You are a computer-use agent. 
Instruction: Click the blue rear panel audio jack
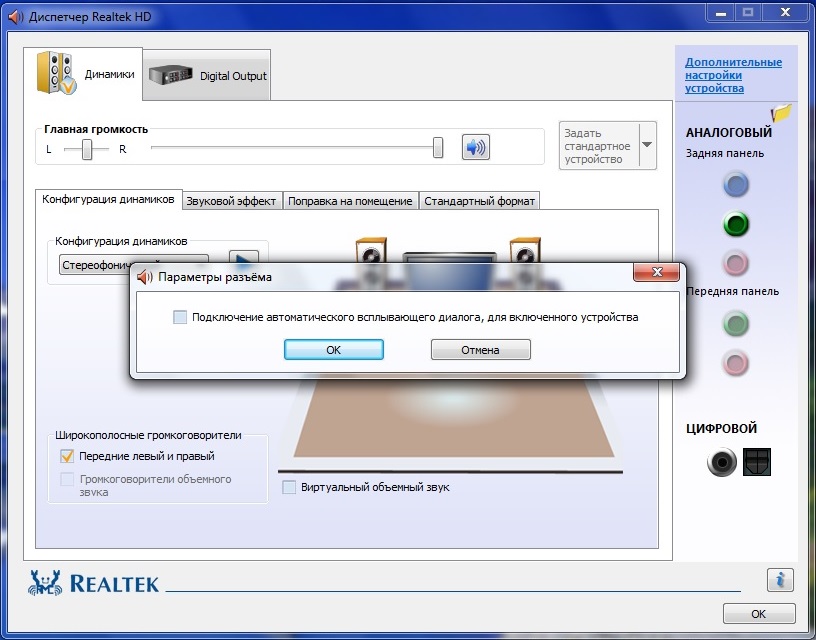click(736, 185)
